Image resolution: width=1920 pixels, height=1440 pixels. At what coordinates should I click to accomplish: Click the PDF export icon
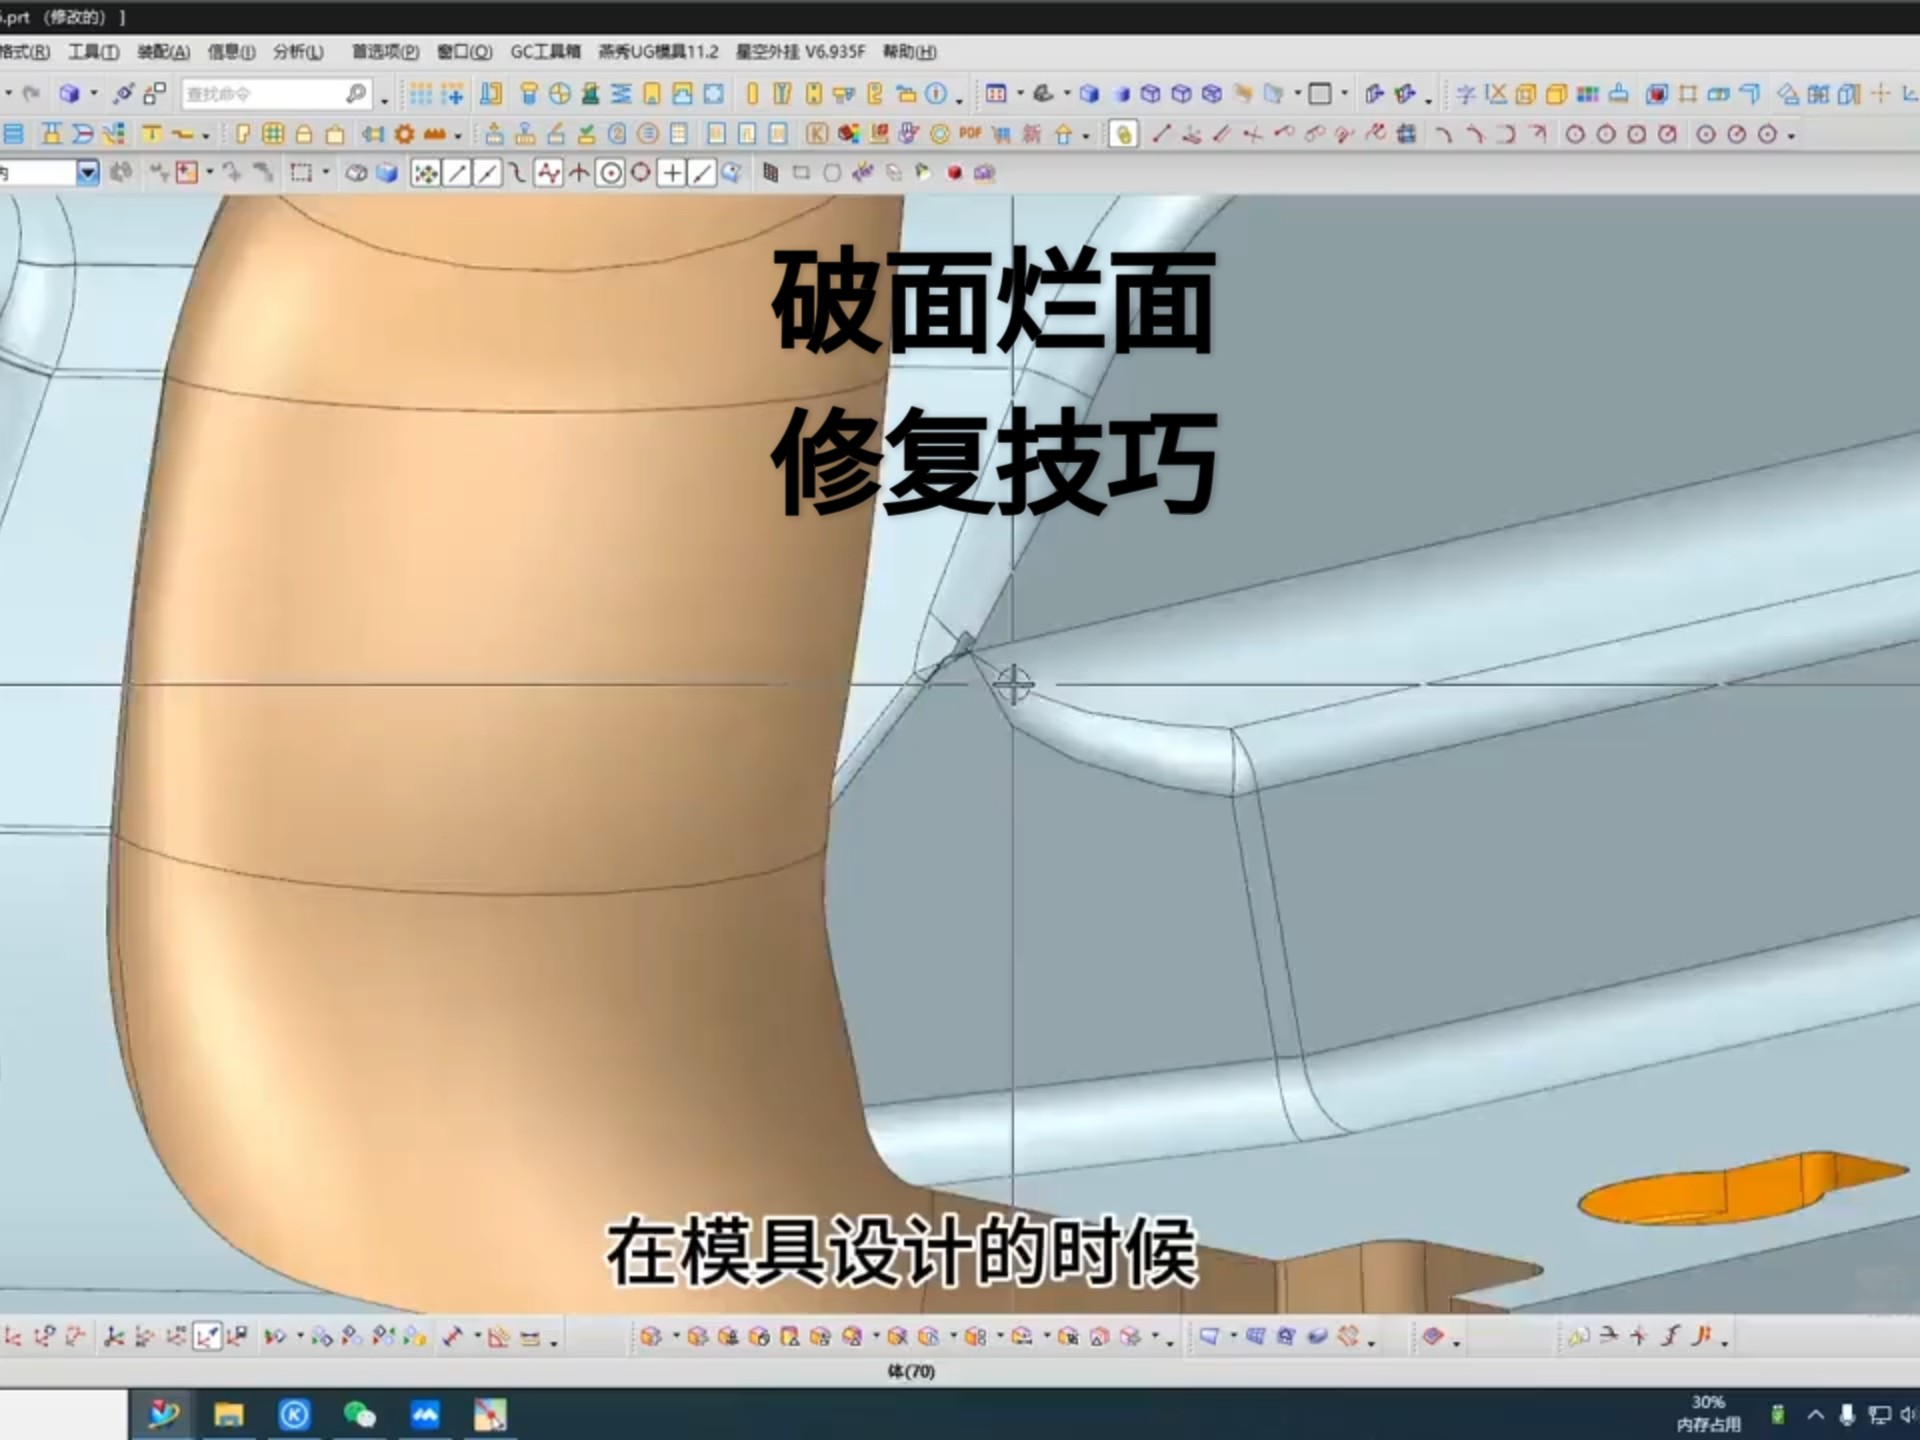969,134
